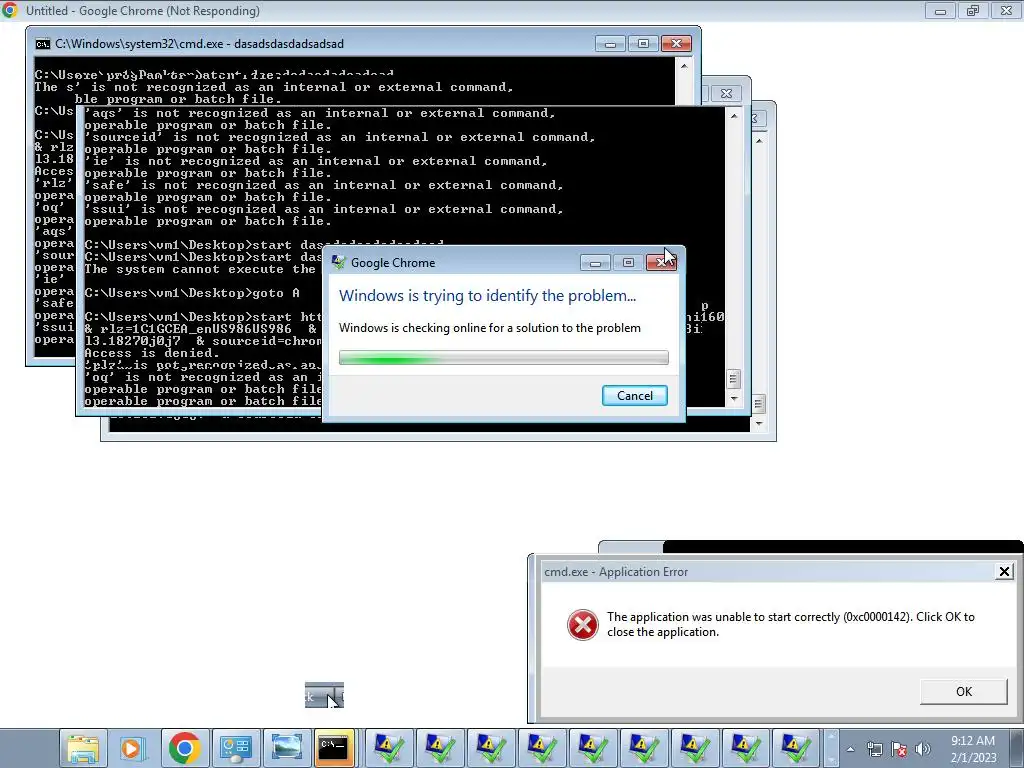Click the Google Chrome dialog title icon
1024x768 pixels.
click(338, 263)
